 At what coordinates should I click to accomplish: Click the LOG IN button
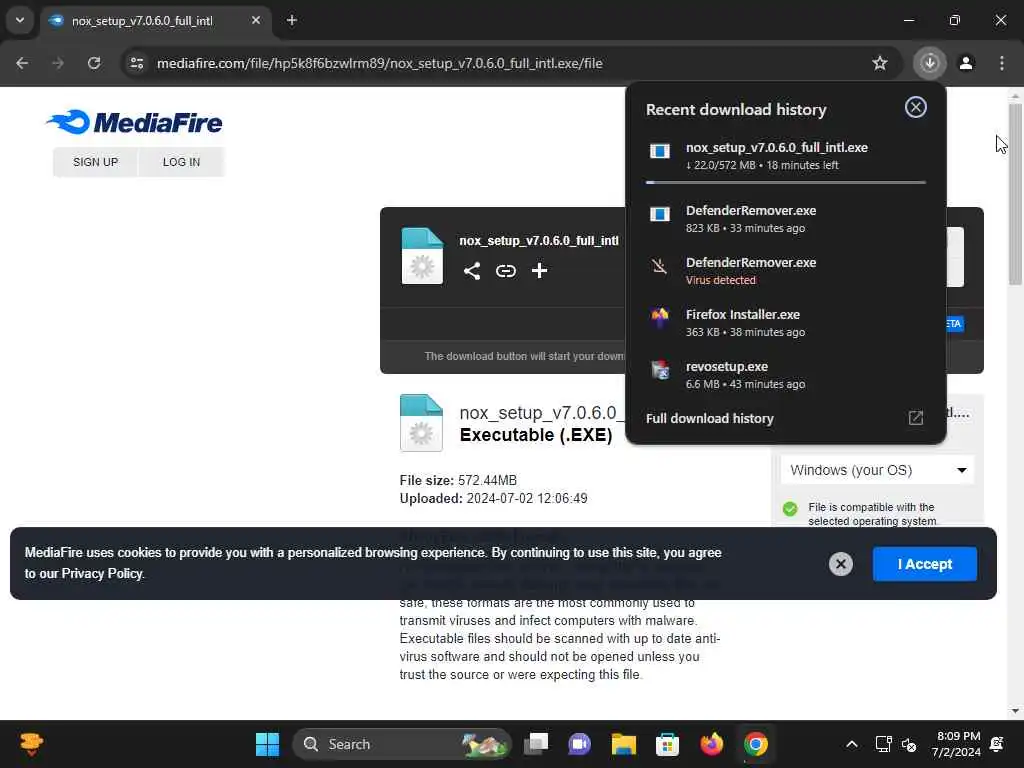[x=182, y=162]
